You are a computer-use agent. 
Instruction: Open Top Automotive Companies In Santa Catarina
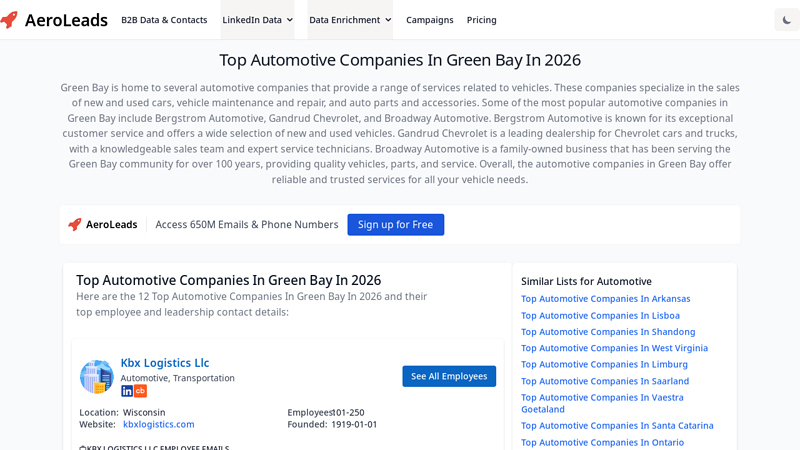pos(617,426)
